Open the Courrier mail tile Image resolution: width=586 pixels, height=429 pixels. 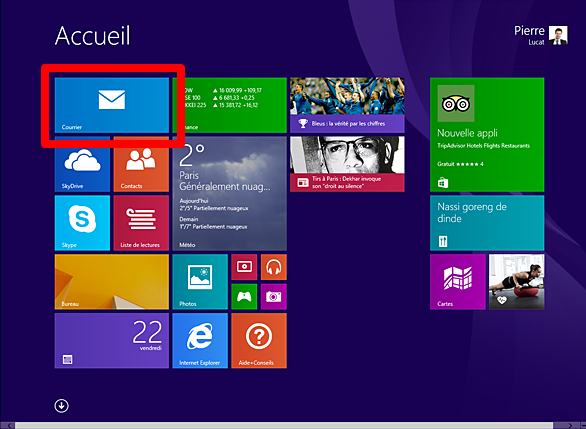(112, 105)
